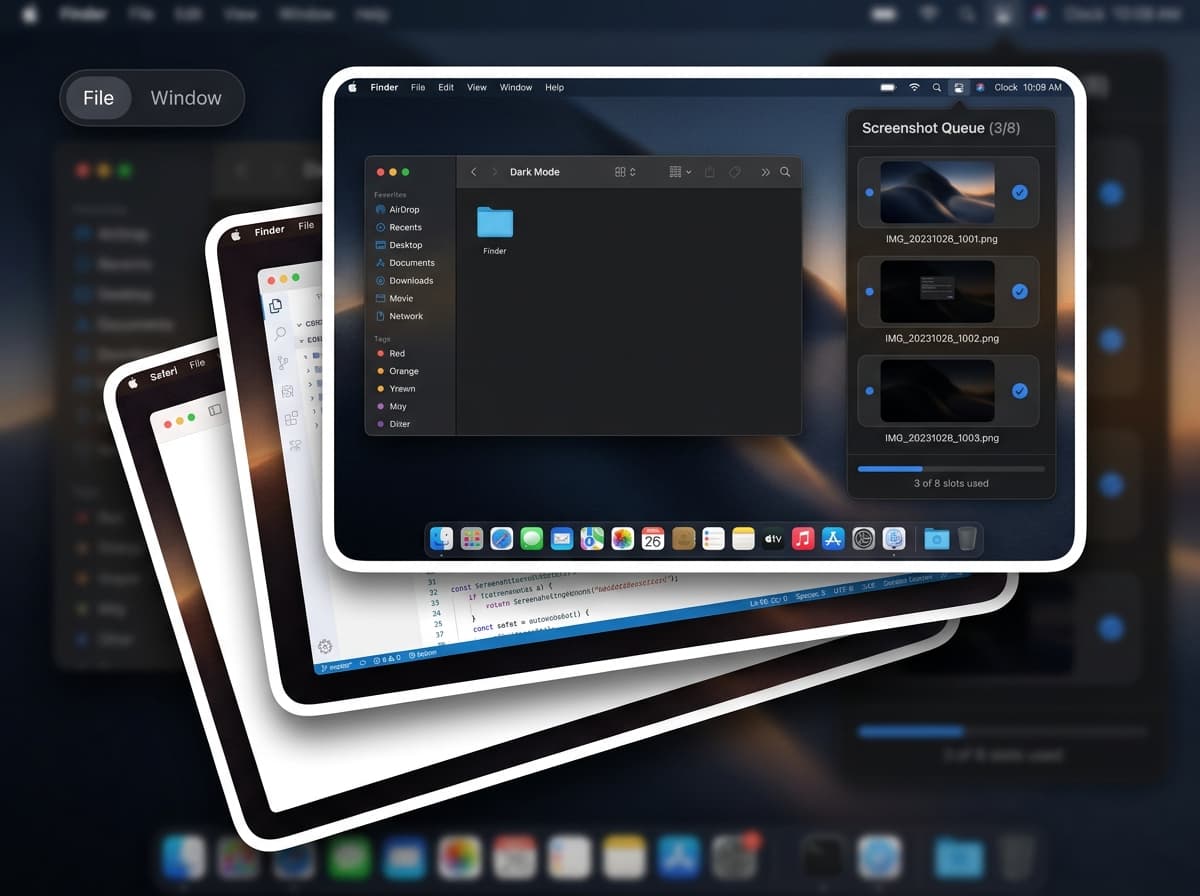Launch Launchpad from the dock
The image size is (1200, 896).
[x=471, y=539]
